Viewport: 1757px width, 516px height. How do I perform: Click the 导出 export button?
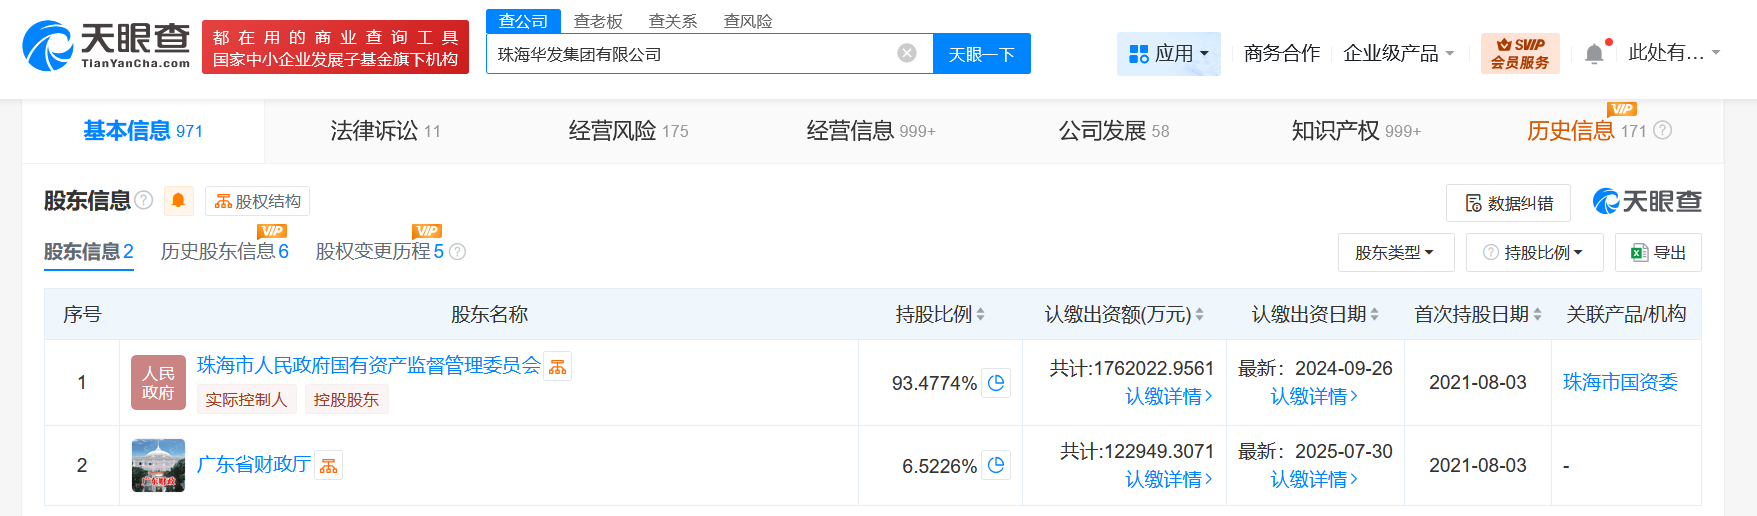pyautogui.click(x=1658, y=252)
